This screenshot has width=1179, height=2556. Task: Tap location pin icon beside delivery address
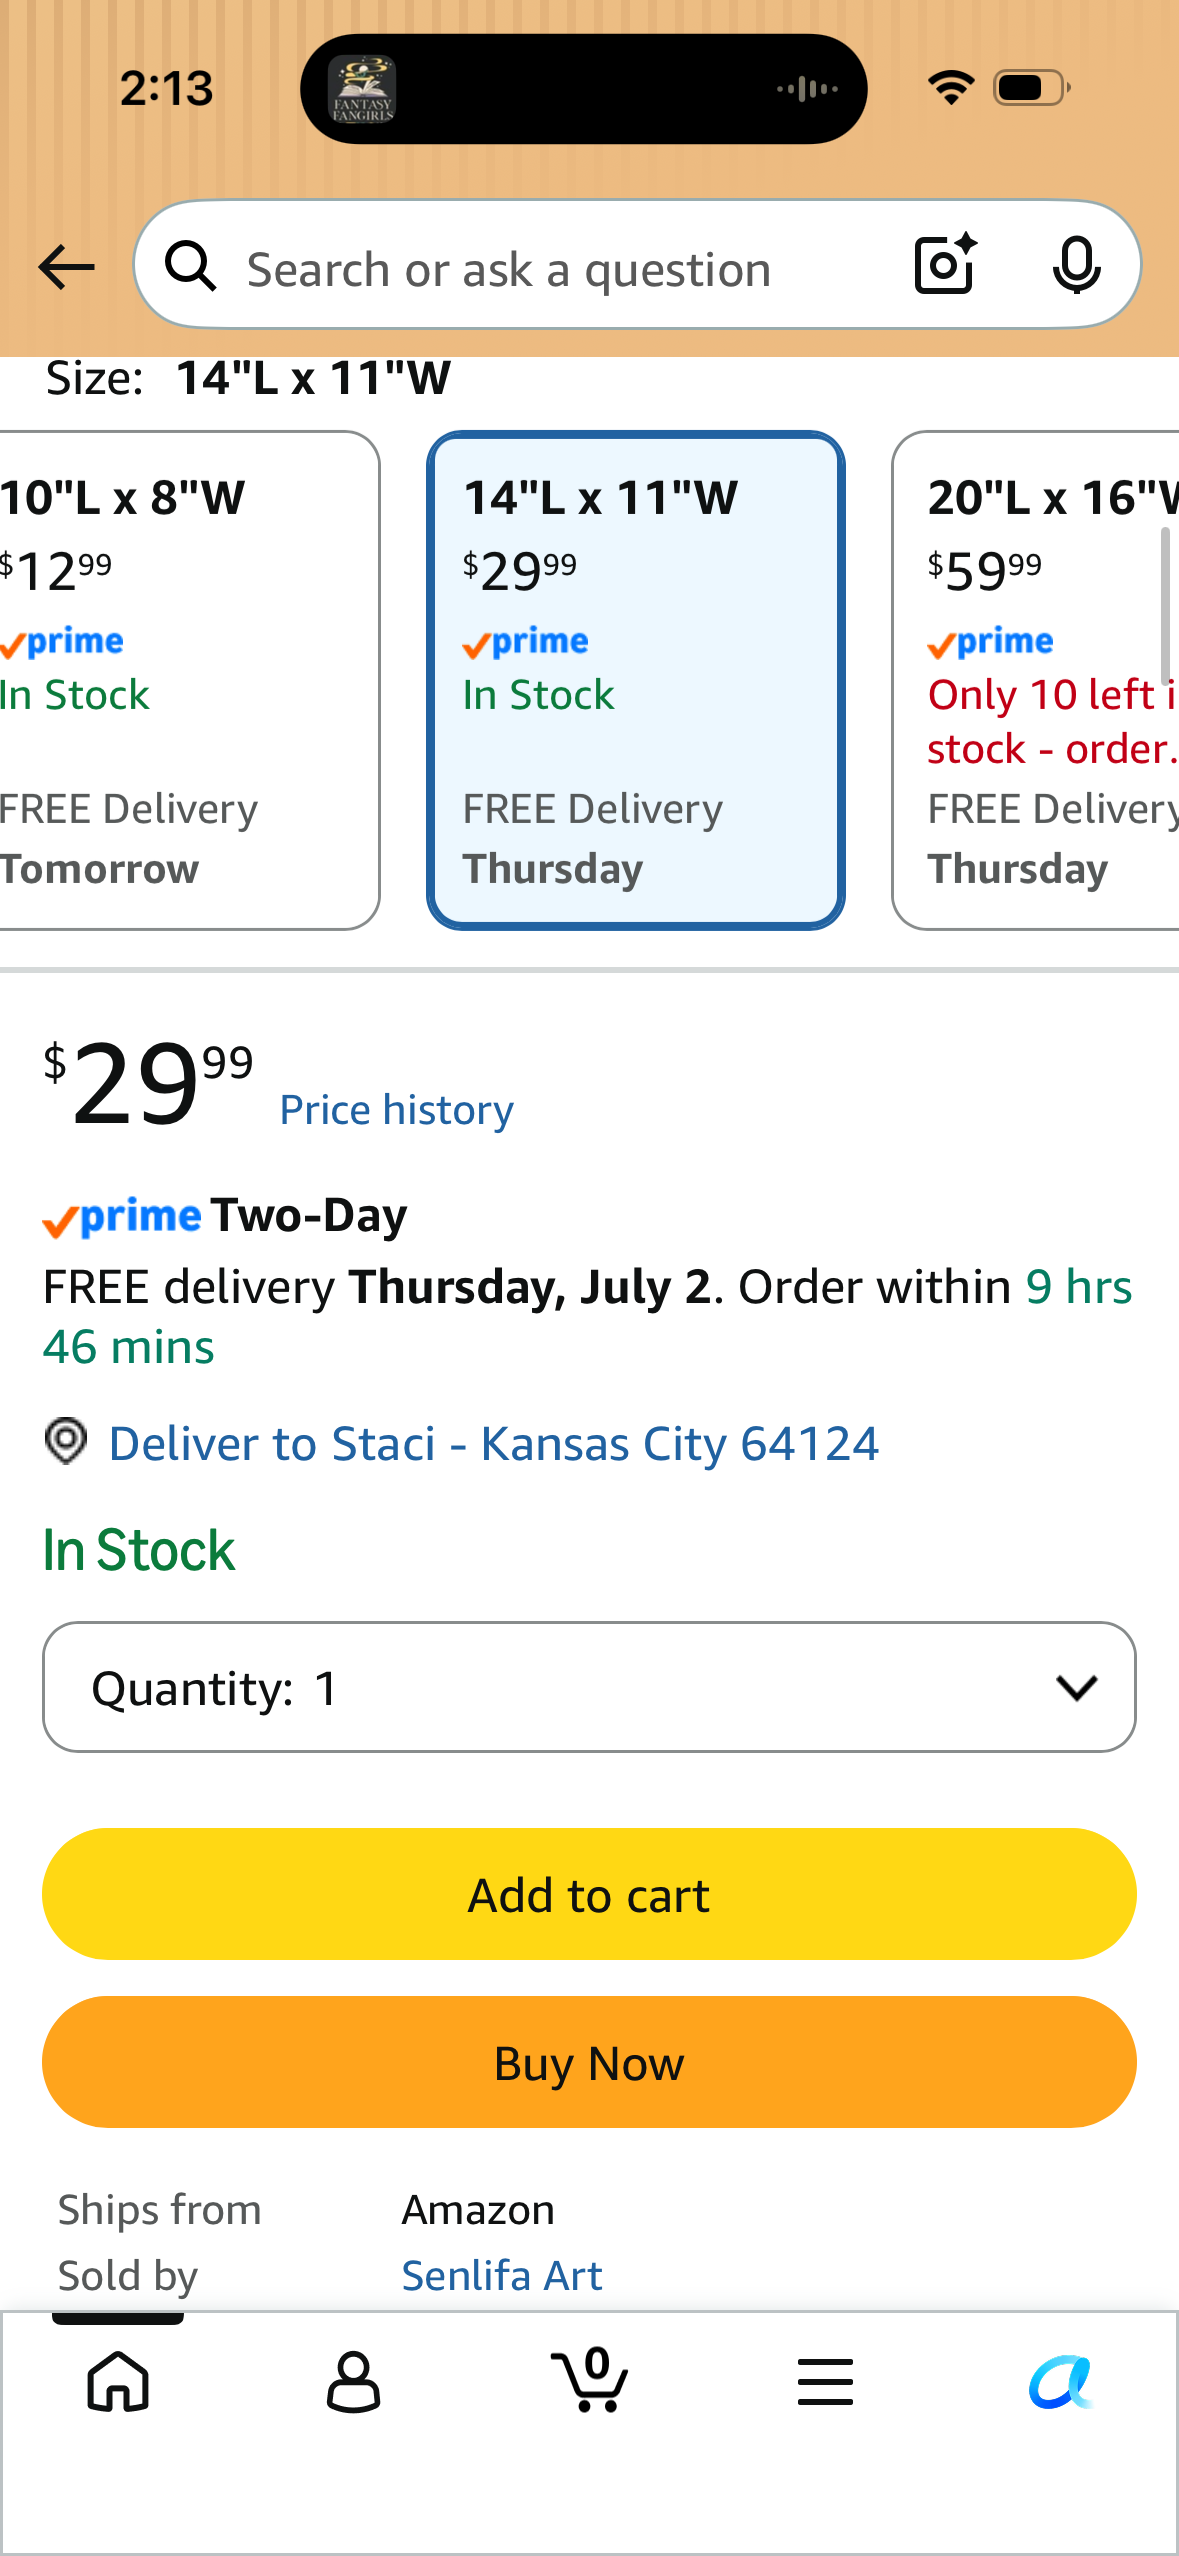click(x=66, y=1441)
